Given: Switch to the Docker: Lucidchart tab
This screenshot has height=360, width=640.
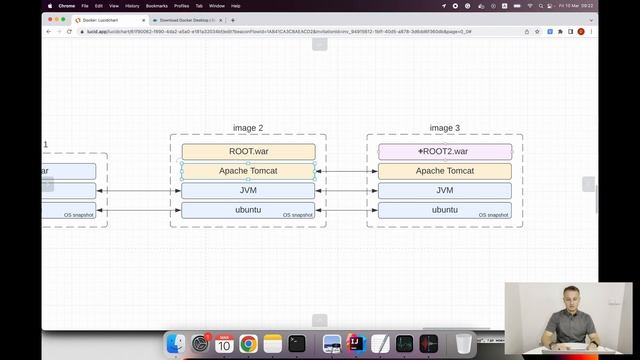Looking at the screenshot, I should coord(109,20).
